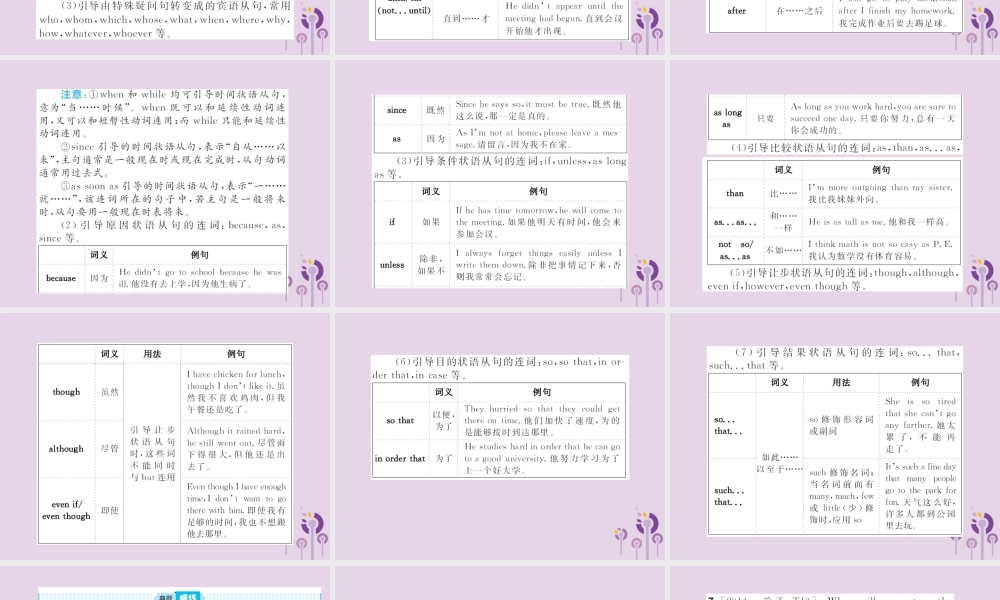The height and width of the screenshot is (600, 1000).
Task: Click the 'if' cell in the condition table
Action: [x=392, y=222]
